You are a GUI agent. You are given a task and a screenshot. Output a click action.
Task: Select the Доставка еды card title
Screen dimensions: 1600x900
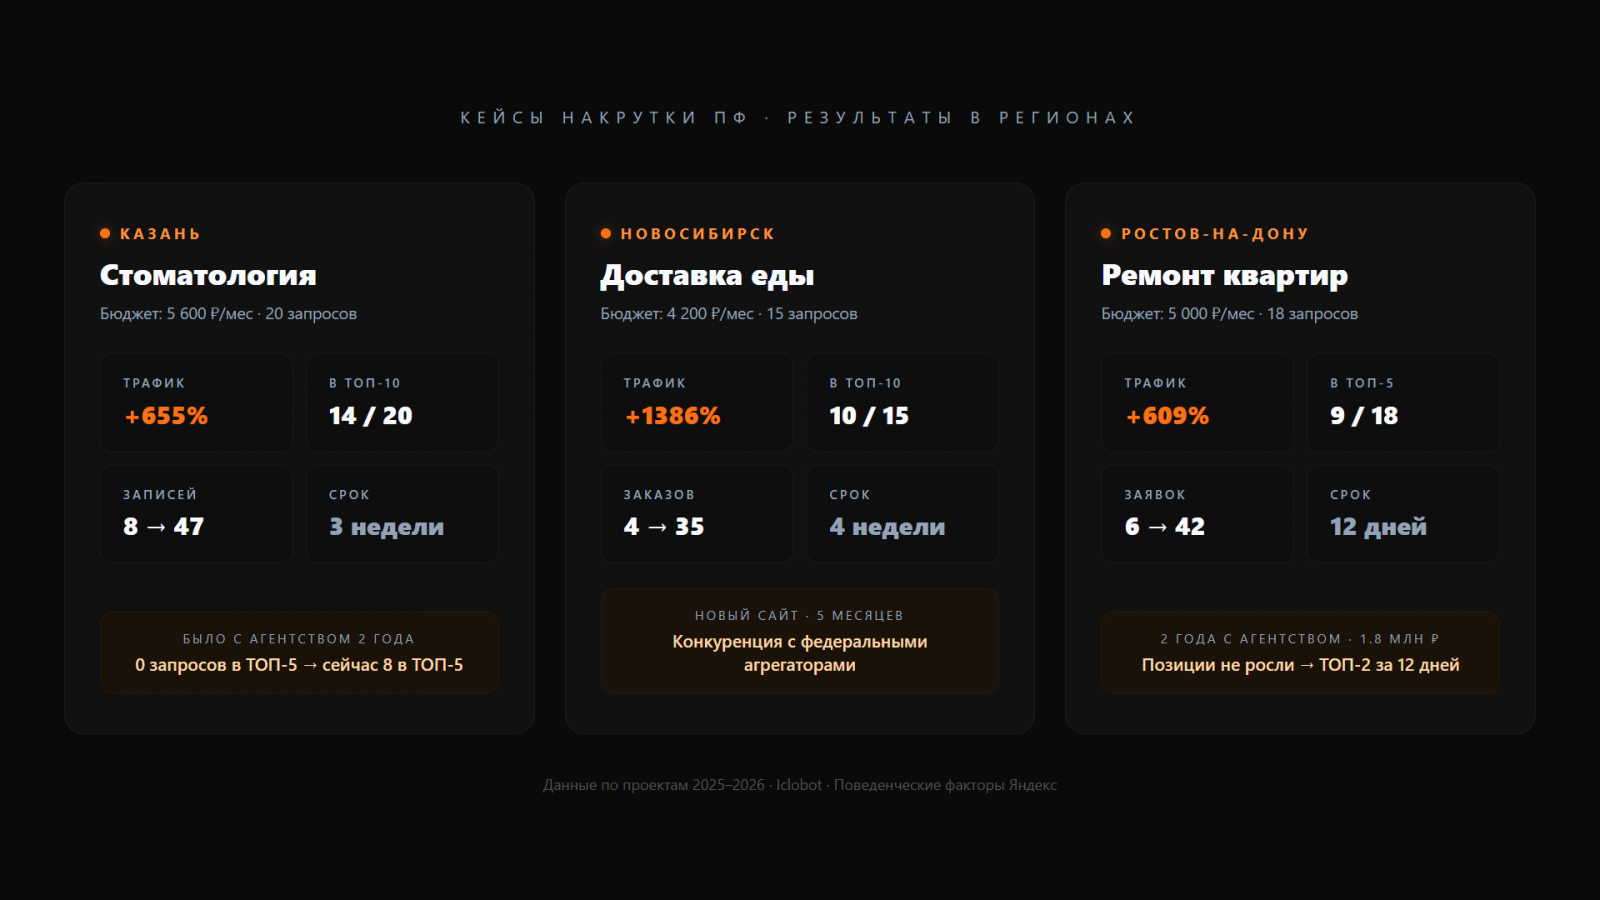707,275
